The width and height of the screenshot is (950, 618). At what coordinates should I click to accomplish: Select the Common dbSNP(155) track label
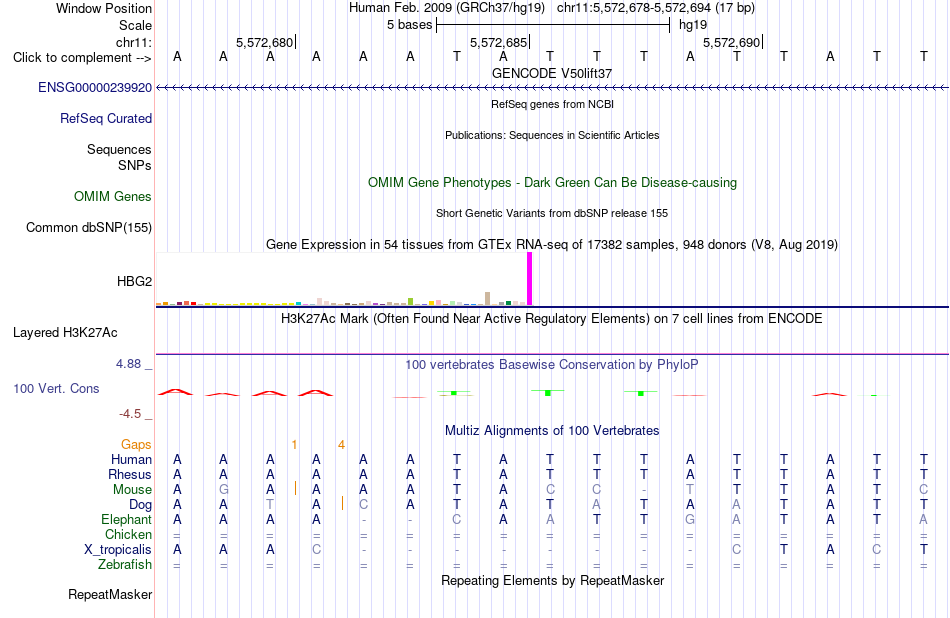(x=88, y=227)
